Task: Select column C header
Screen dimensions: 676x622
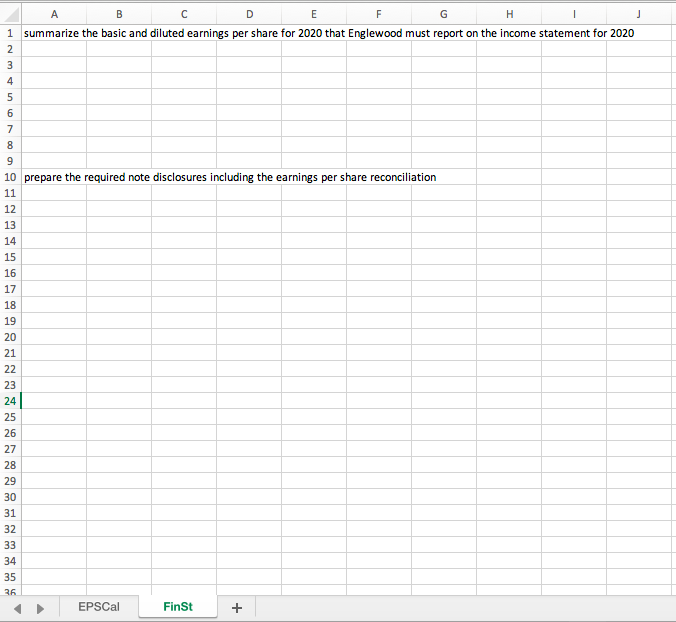Action: (x=184, y=14)
